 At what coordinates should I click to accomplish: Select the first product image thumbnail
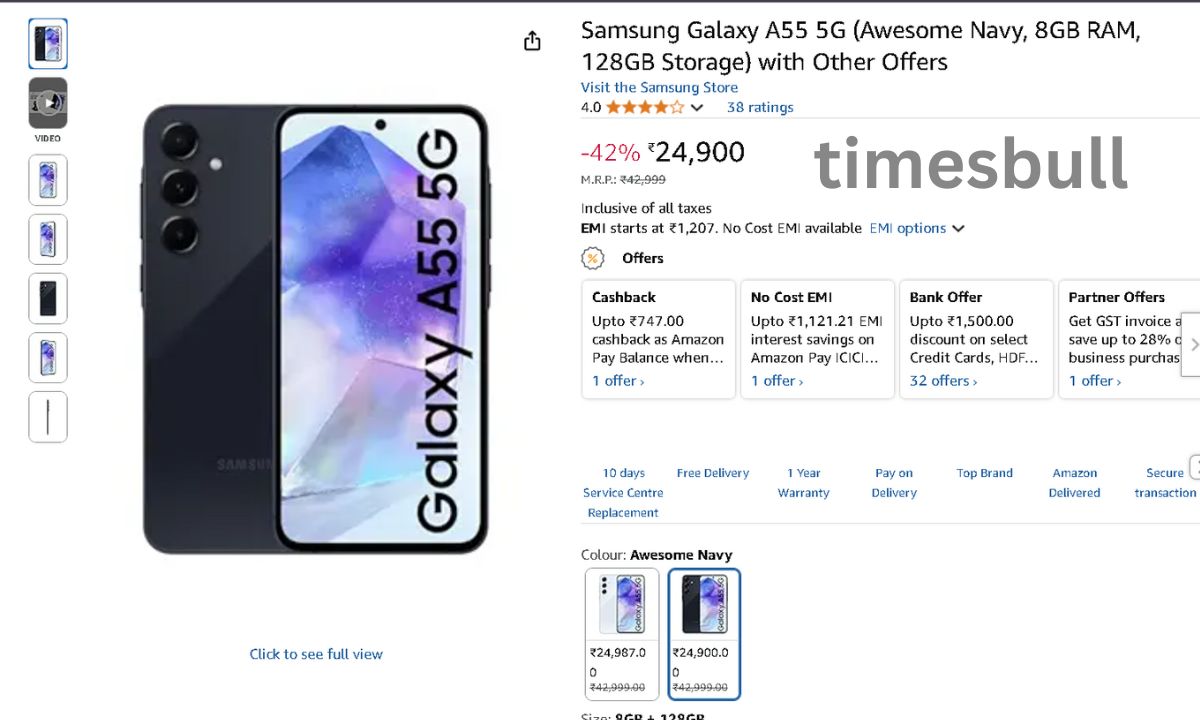coord(48,44)
